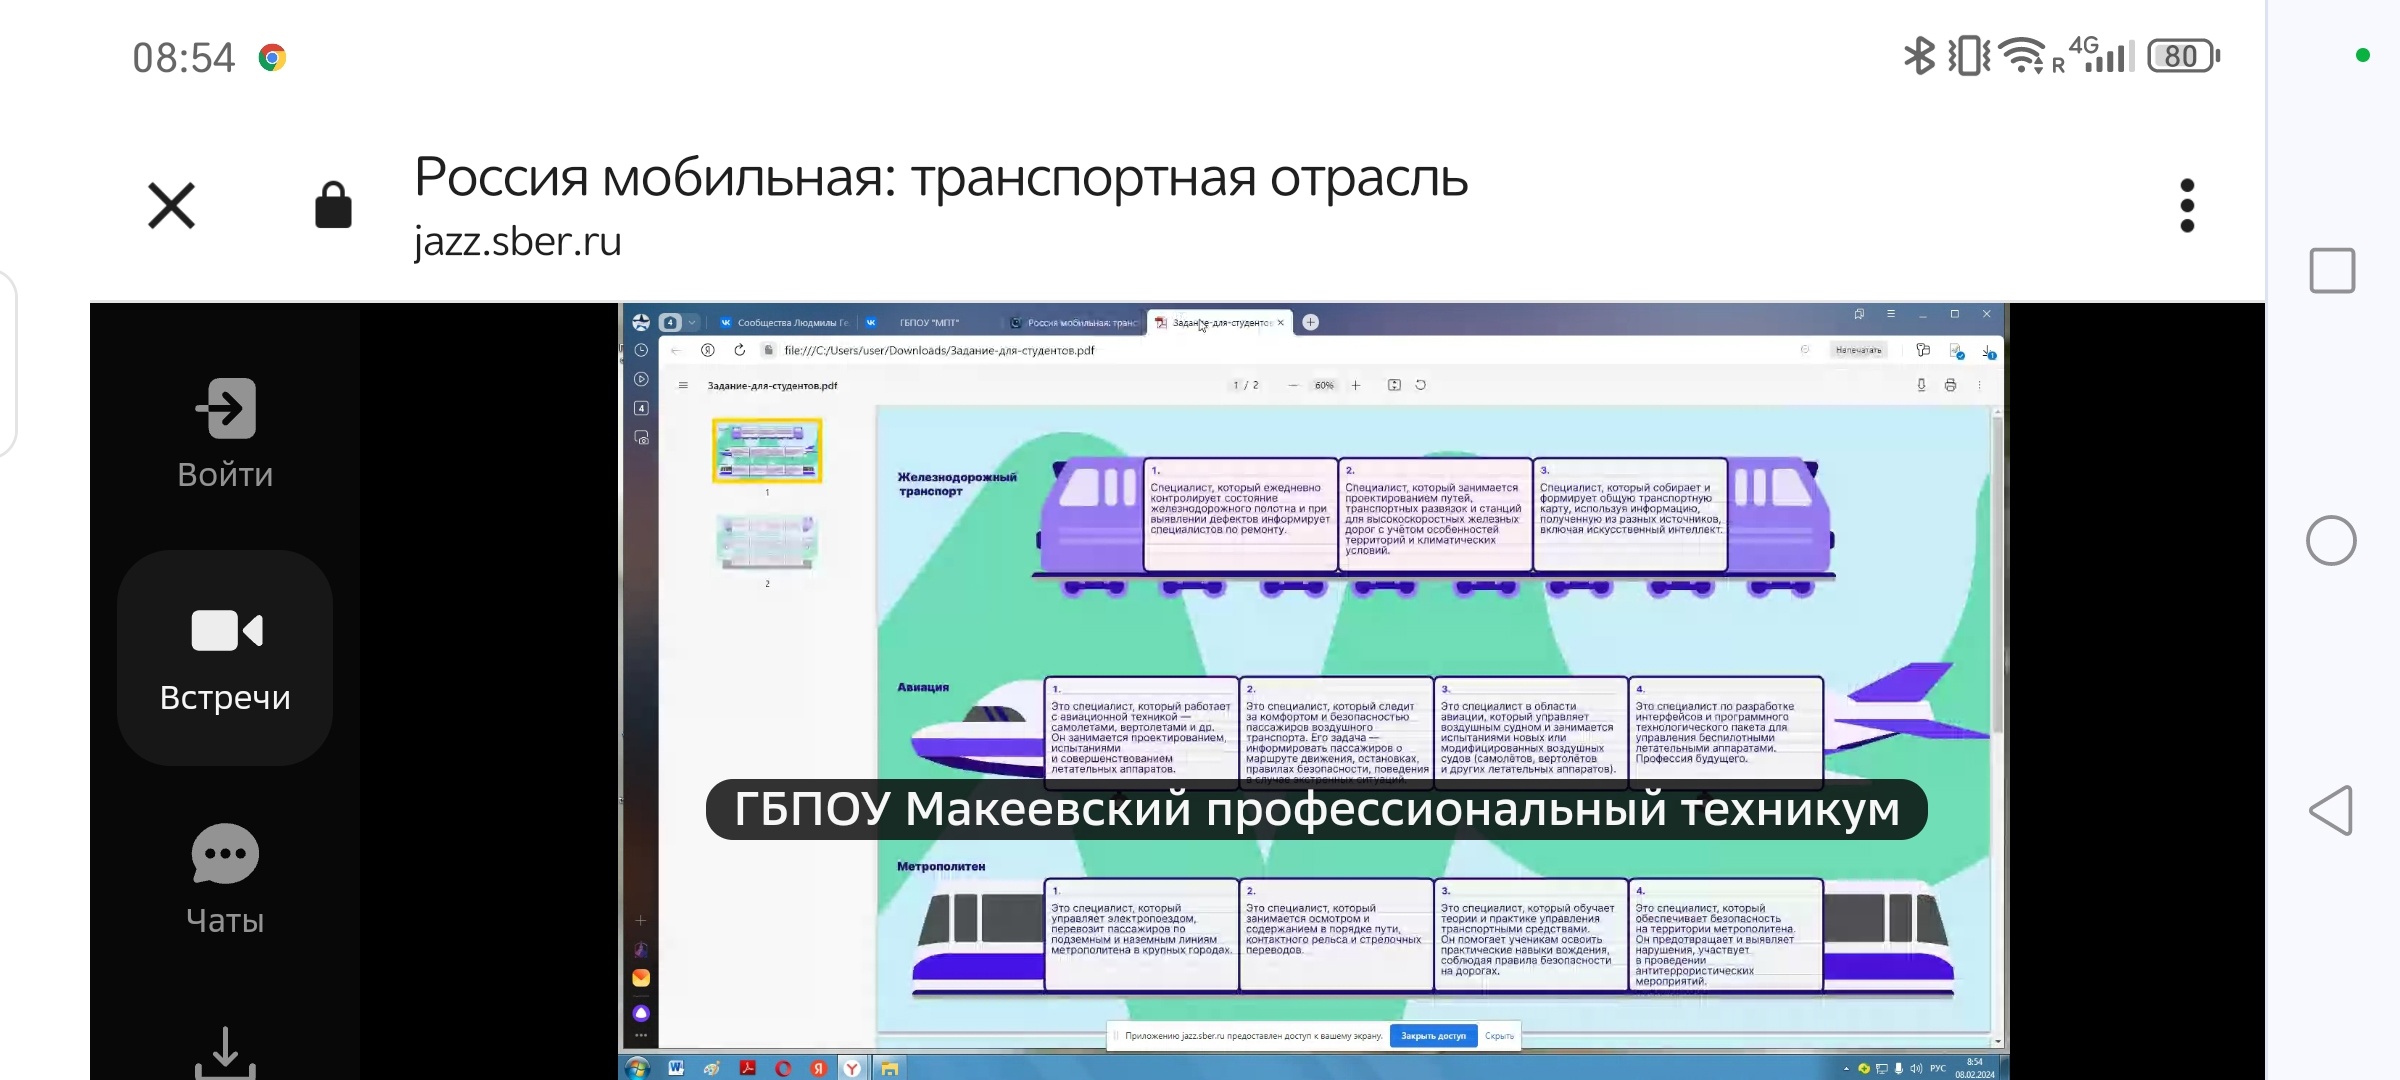
Task: Close the jazz.sber.ru custom tab
Action: pyautogui.click(x=171, y=206)
